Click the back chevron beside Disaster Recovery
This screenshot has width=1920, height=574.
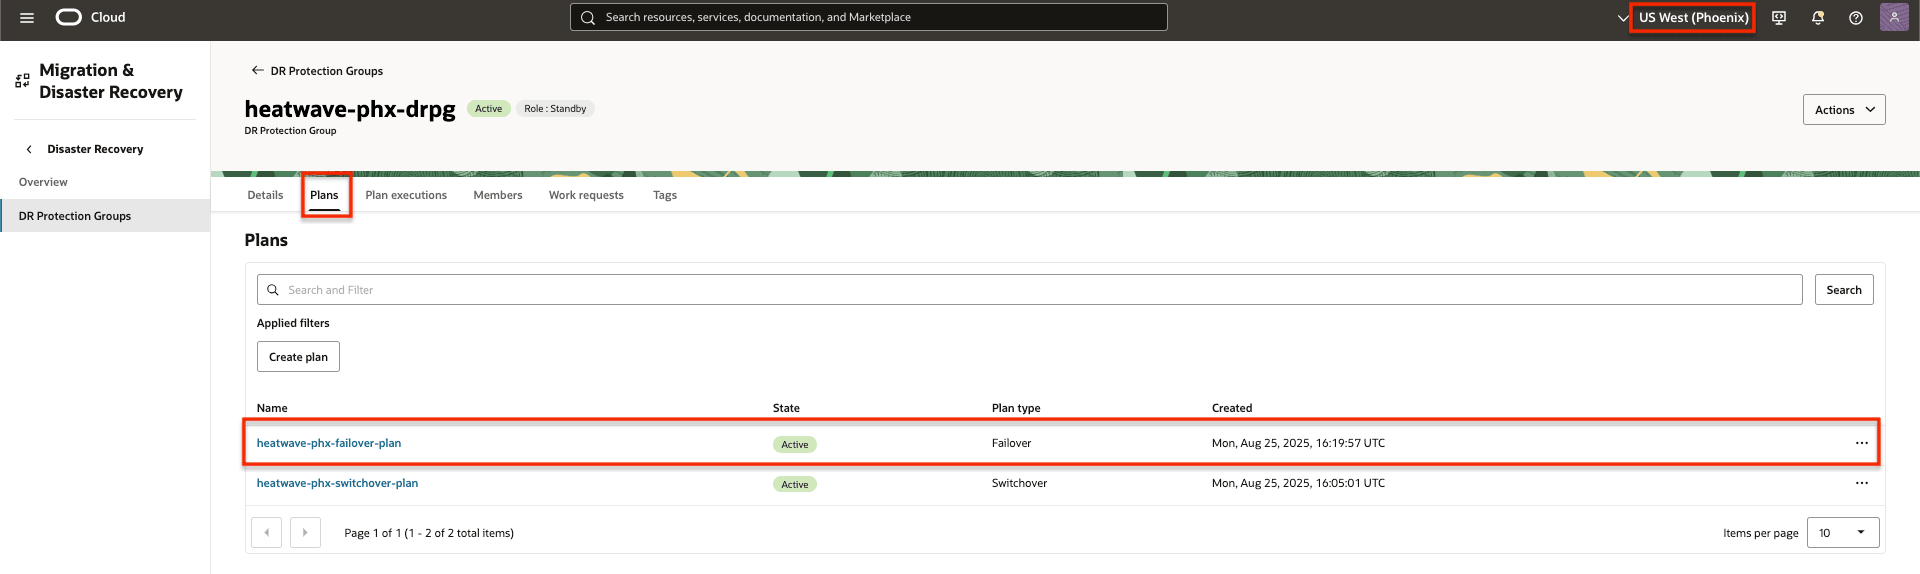(x=29, y=149)
